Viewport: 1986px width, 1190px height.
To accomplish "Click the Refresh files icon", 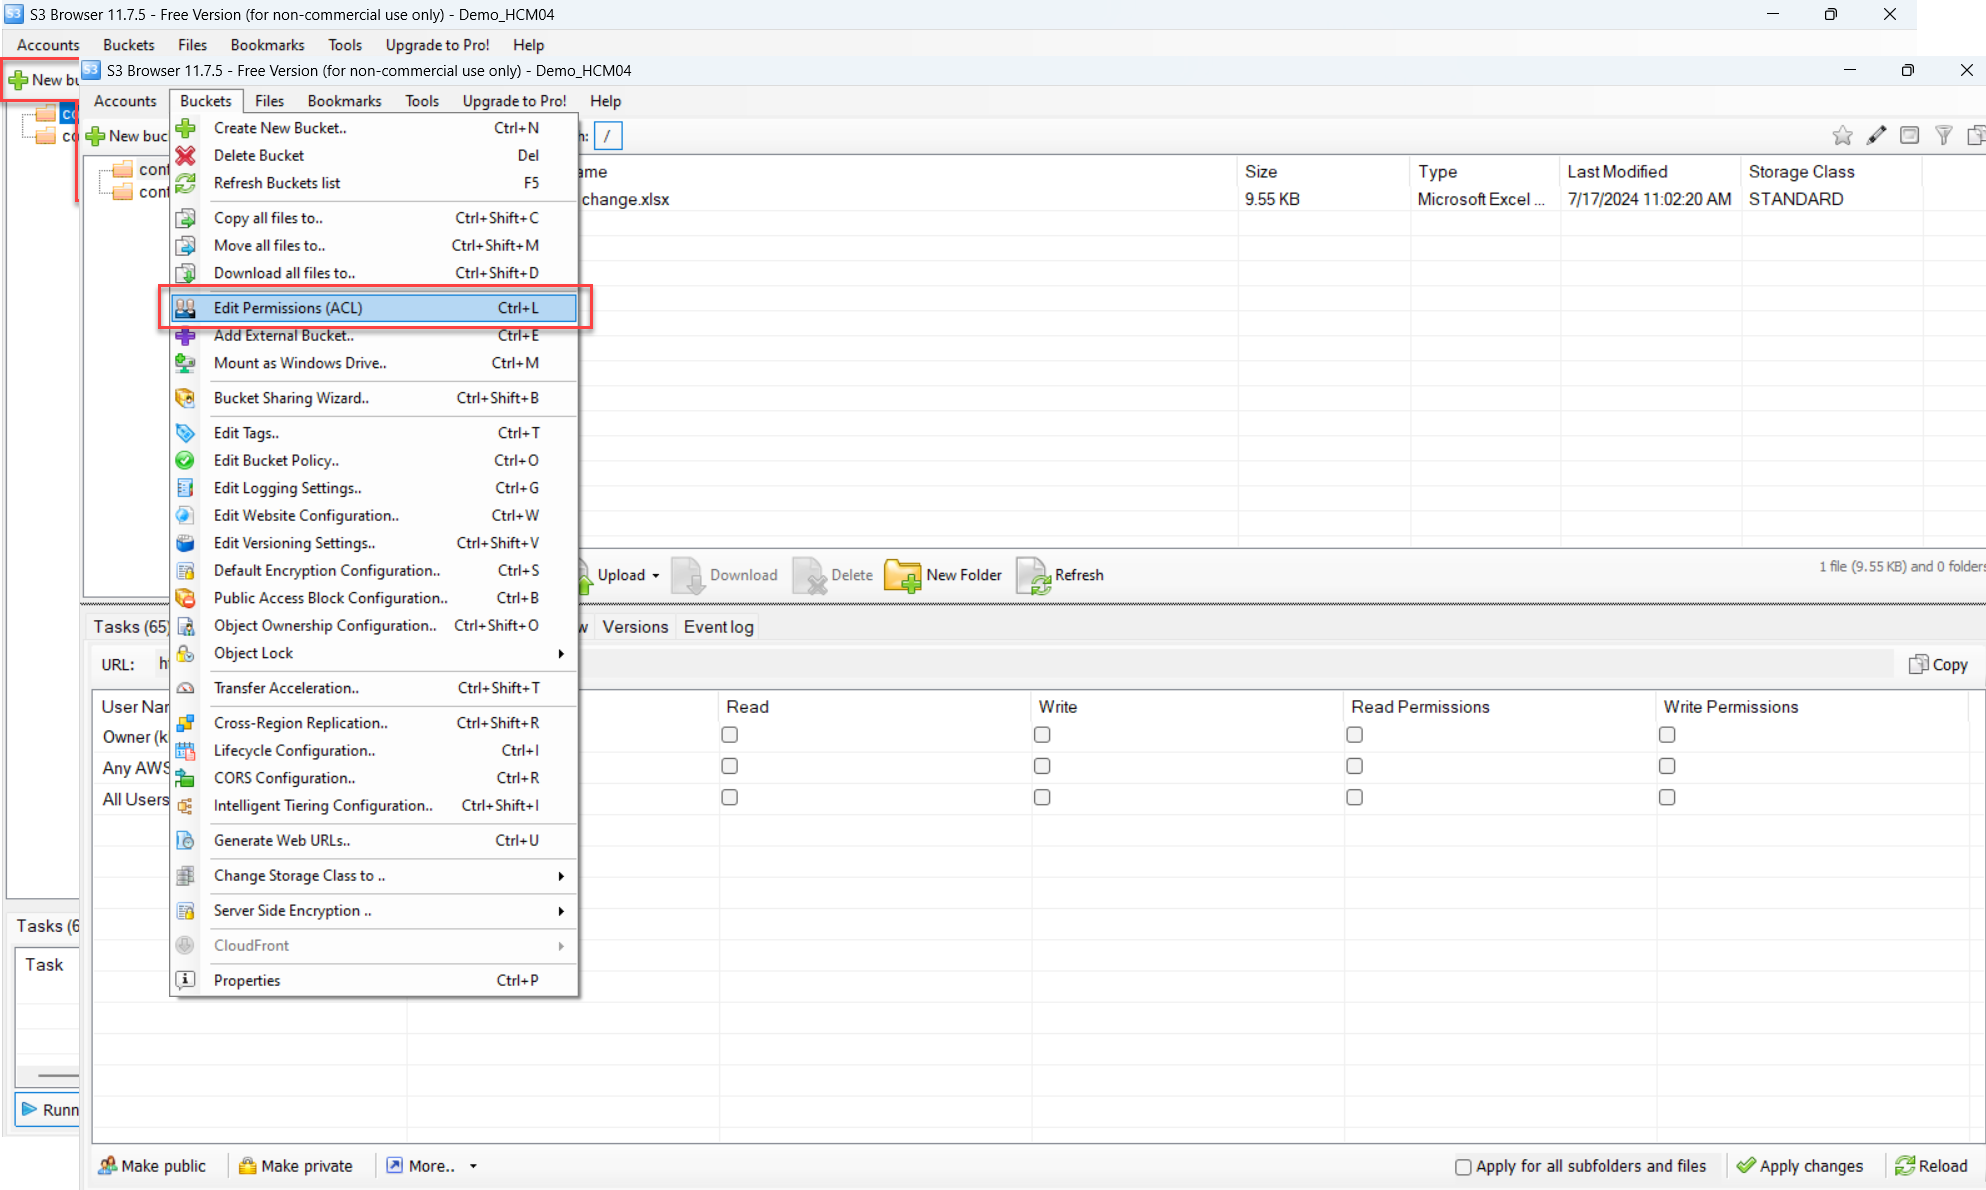I will 1033,575.
